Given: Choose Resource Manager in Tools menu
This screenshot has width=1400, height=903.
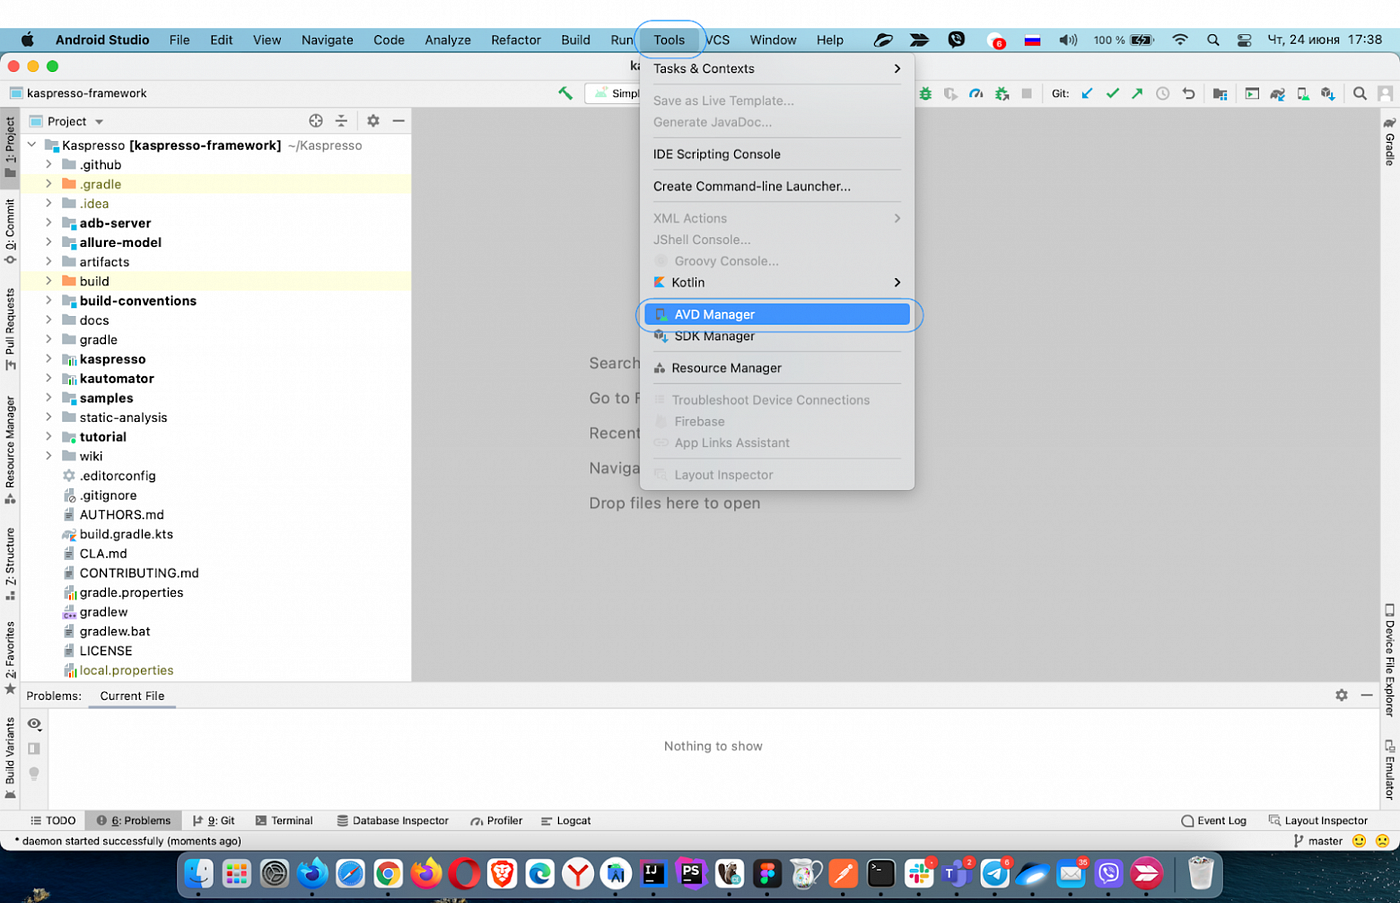Looking at the screenshot, I should click(777, 368).
